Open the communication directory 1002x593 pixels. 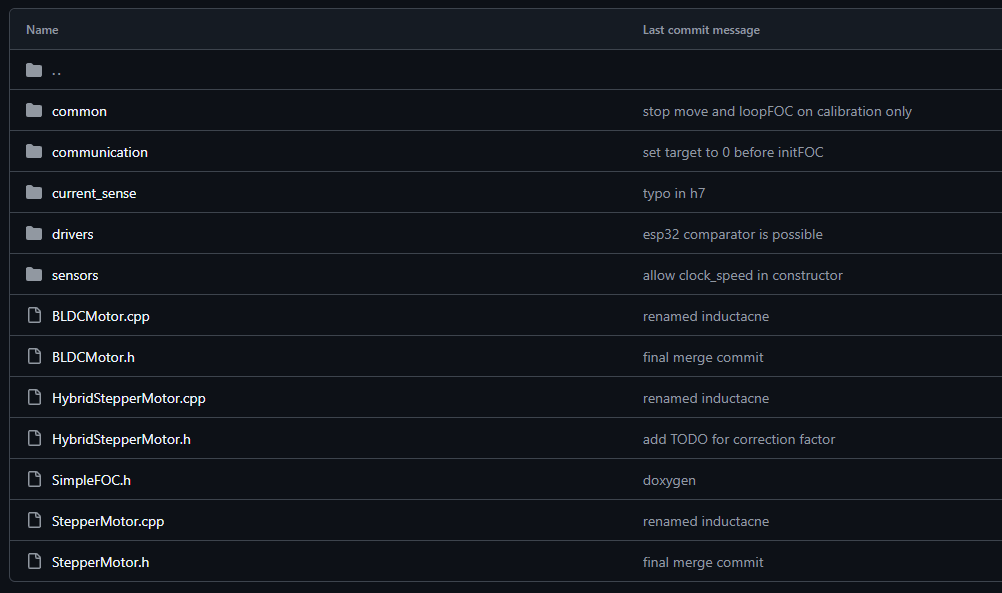point(100,152)
